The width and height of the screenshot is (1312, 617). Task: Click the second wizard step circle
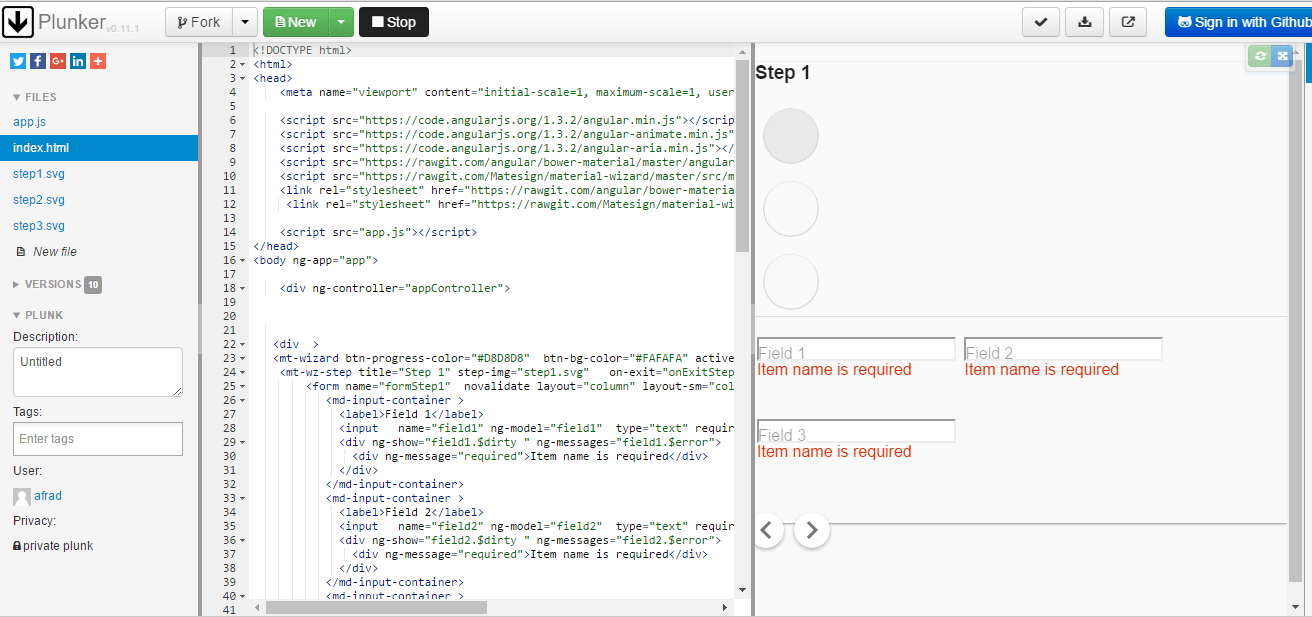[791, 209]
